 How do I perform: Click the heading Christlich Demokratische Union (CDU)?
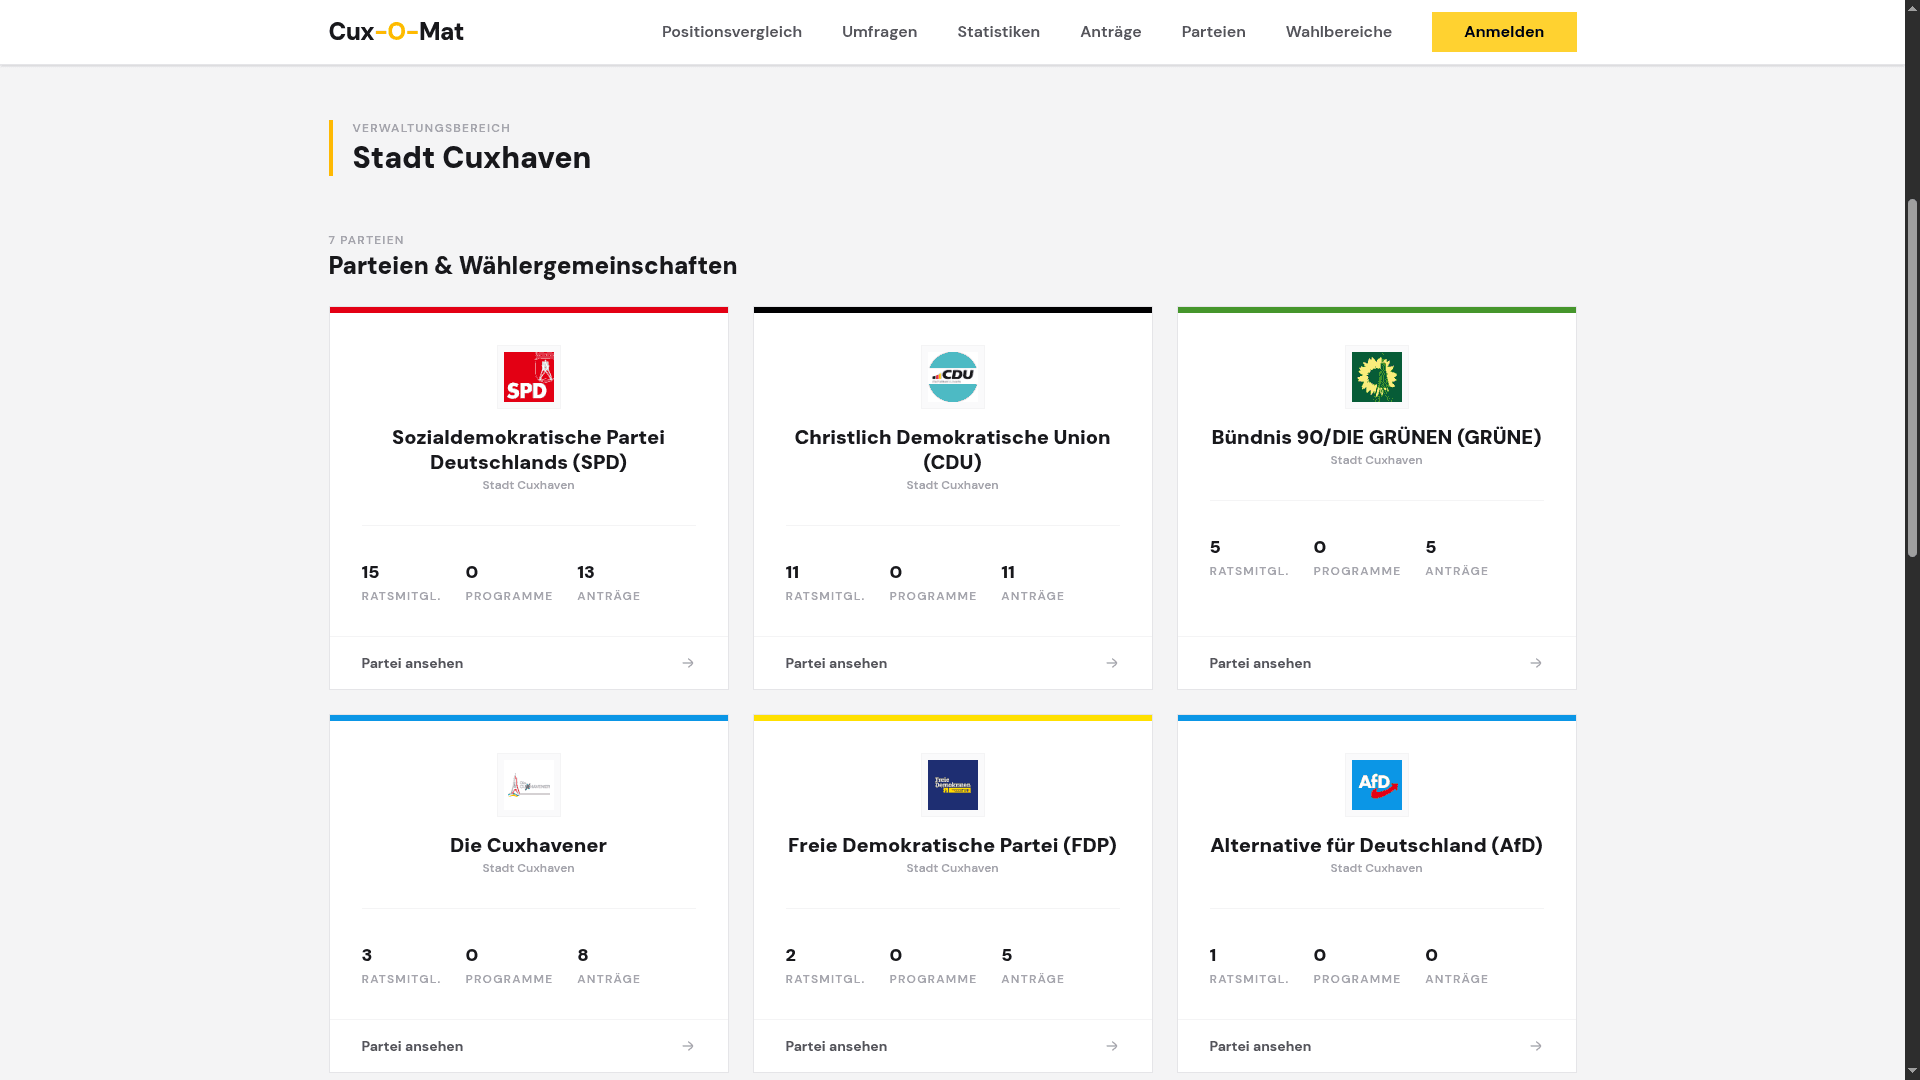(x=952, y=450)
